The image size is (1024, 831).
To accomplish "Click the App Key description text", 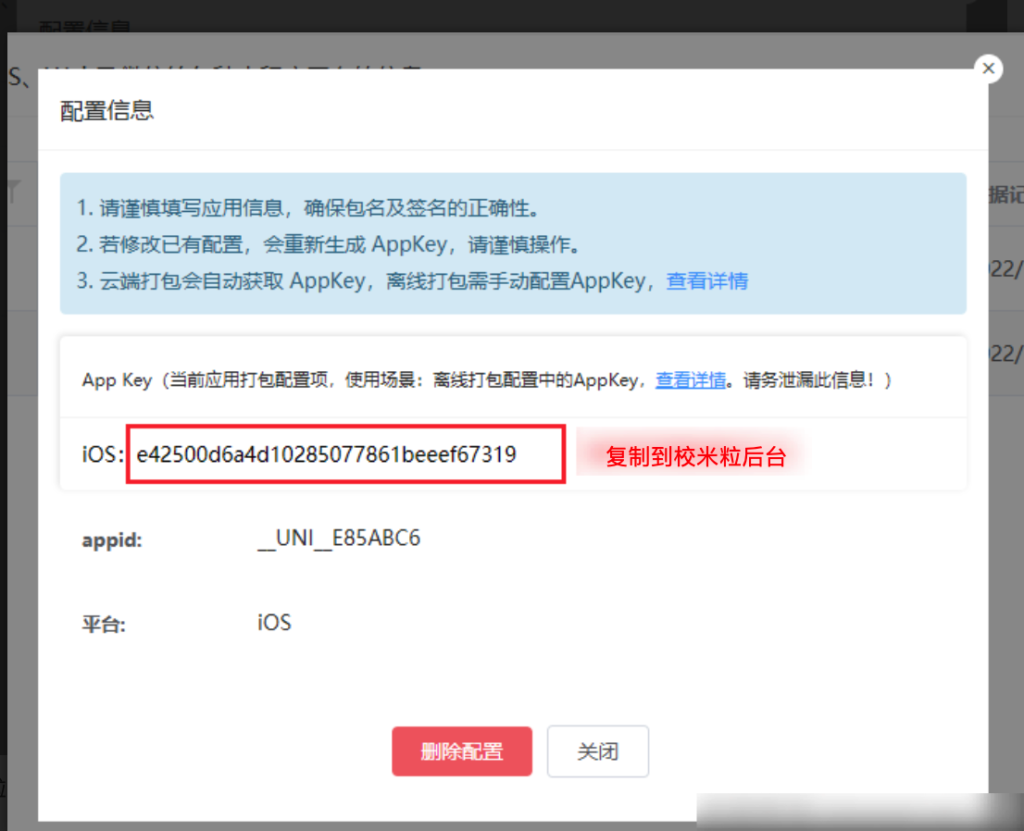I will tap(360, 380).
